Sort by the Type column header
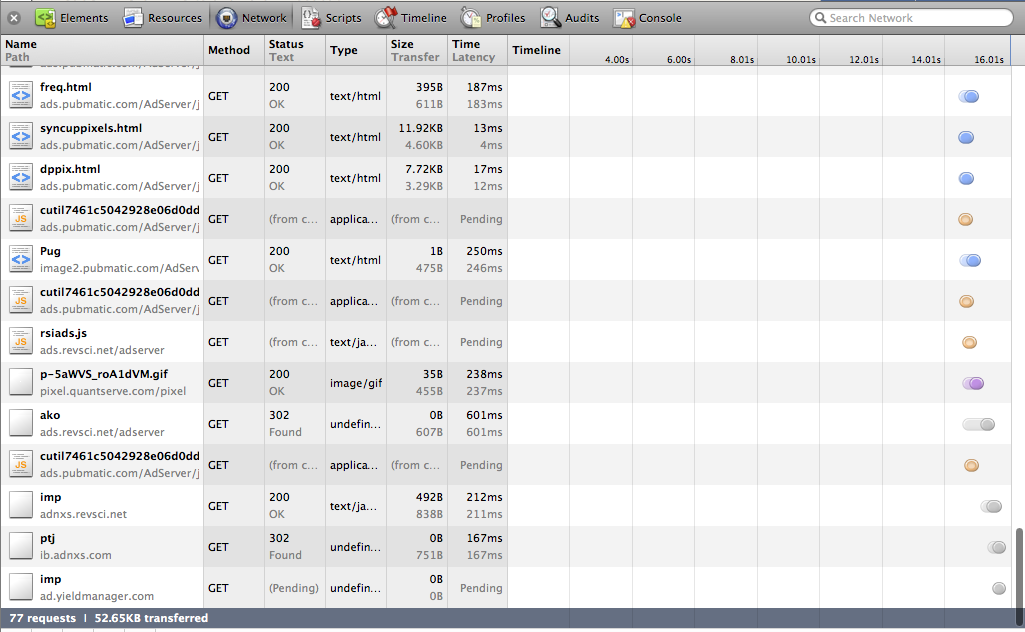This screenshot has width=1025, height=632. (356, 50)
